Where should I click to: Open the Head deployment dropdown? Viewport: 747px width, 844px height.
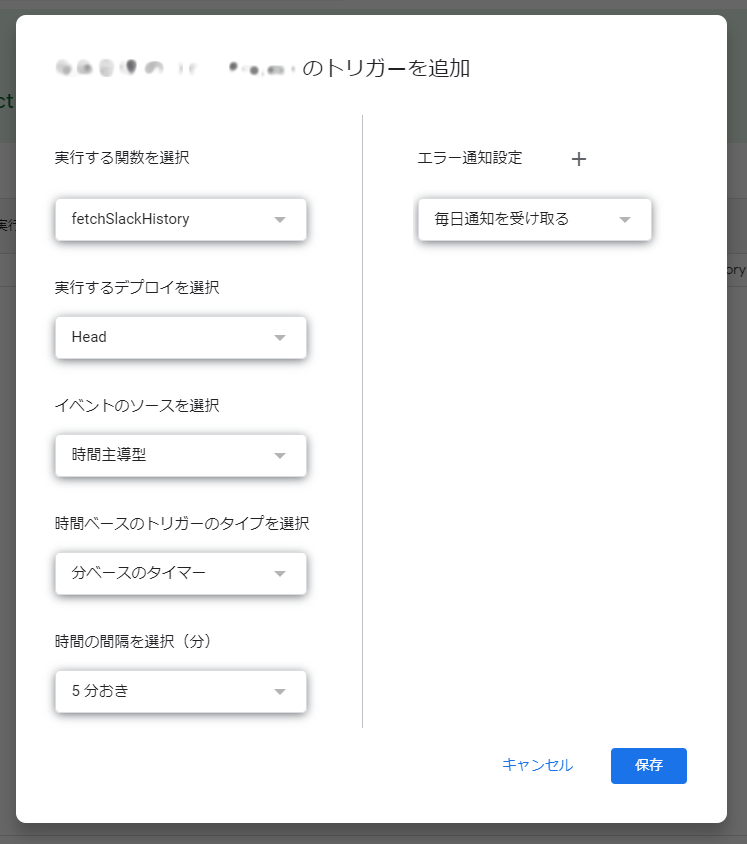(x=165, y=337)
